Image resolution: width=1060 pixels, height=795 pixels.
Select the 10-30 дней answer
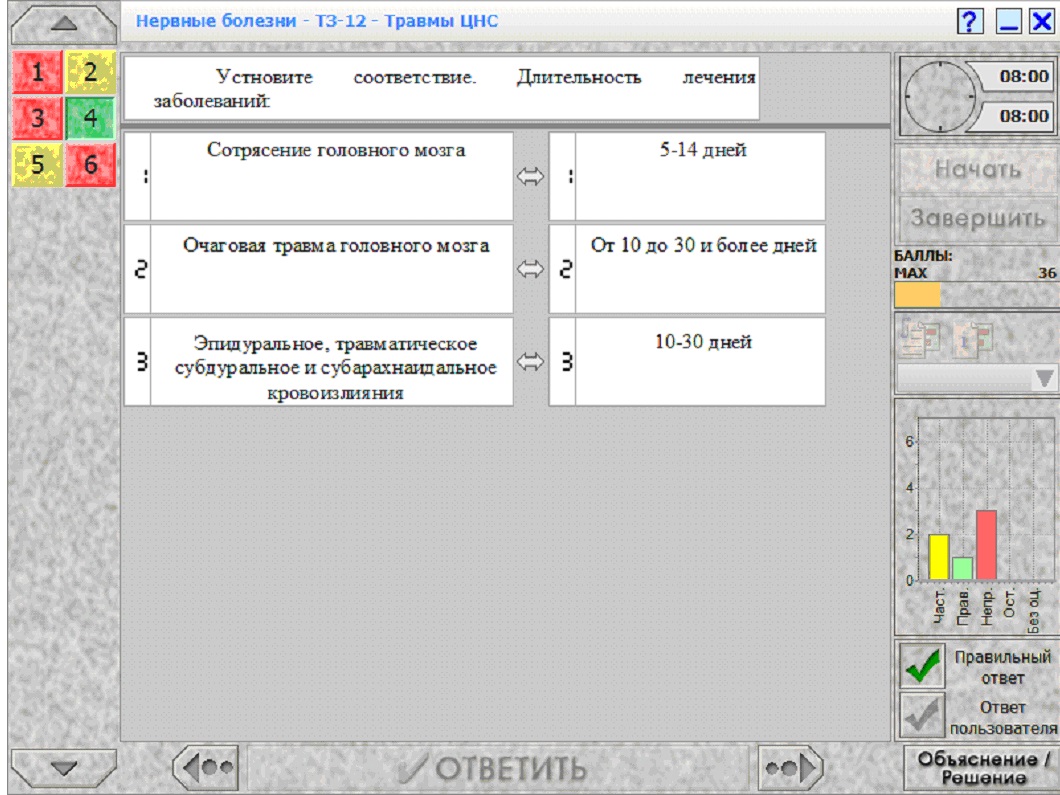pyautogui.click(x=700, y=362)
